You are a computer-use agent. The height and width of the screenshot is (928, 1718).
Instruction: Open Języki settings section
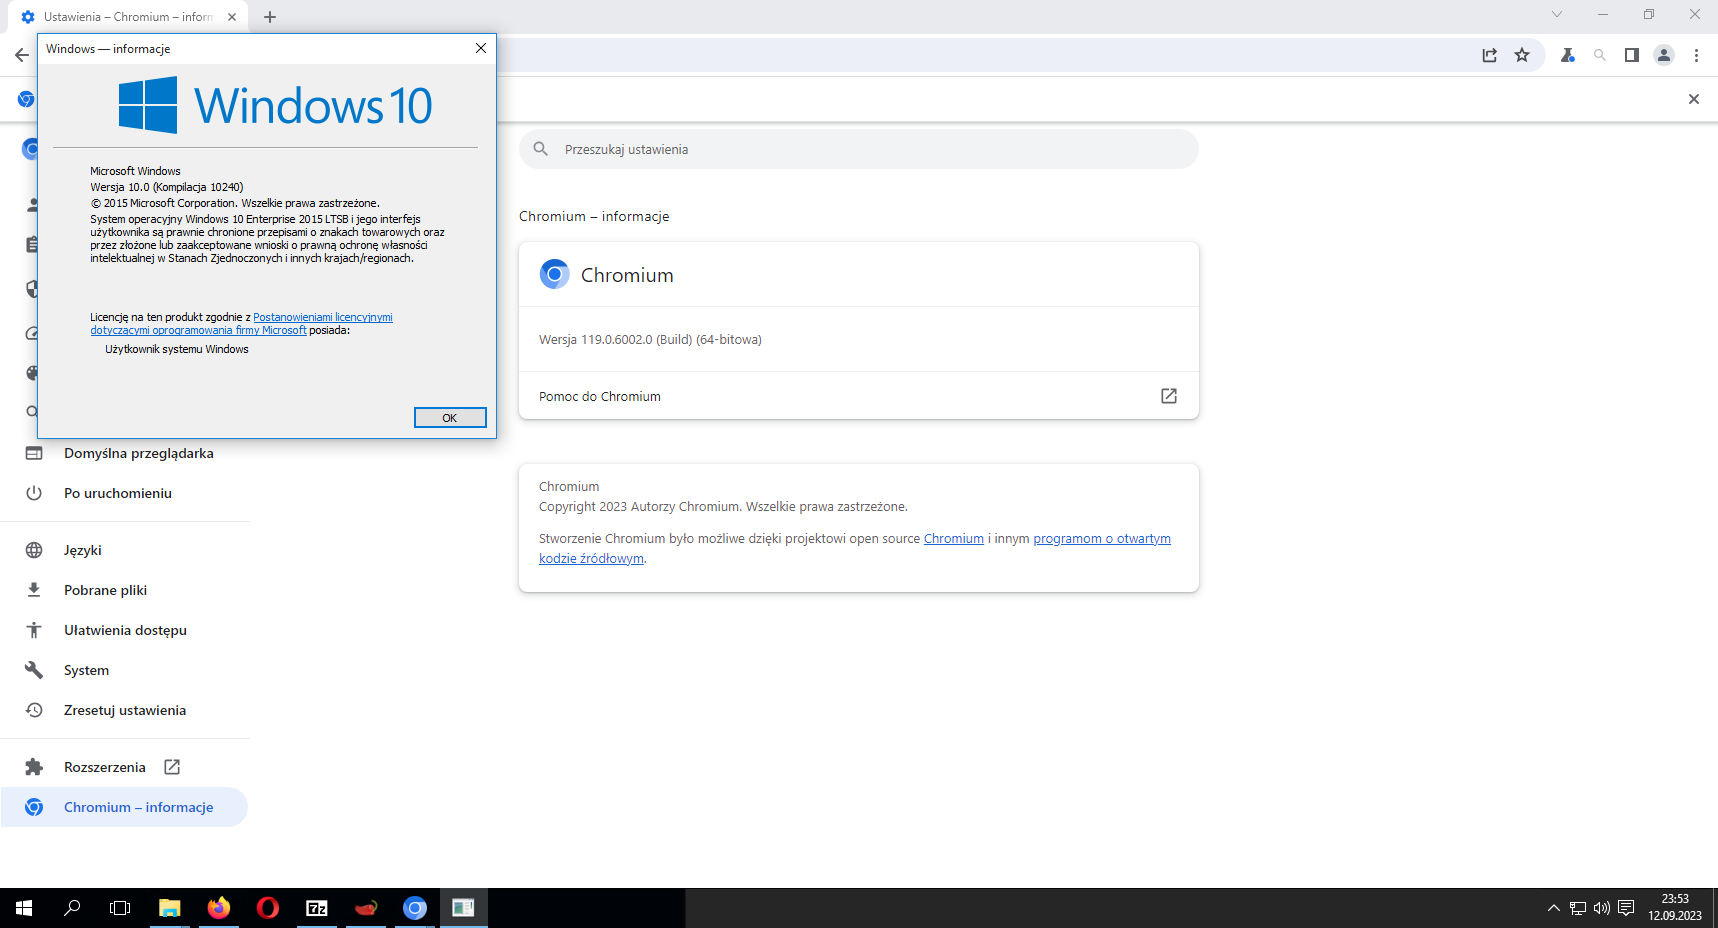83,550
